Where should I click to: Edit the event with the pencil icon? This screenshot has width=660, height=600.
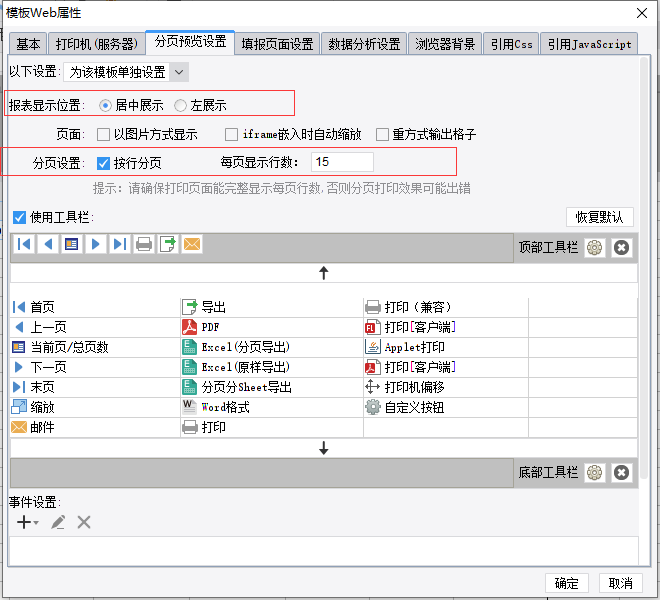(58, 523)
